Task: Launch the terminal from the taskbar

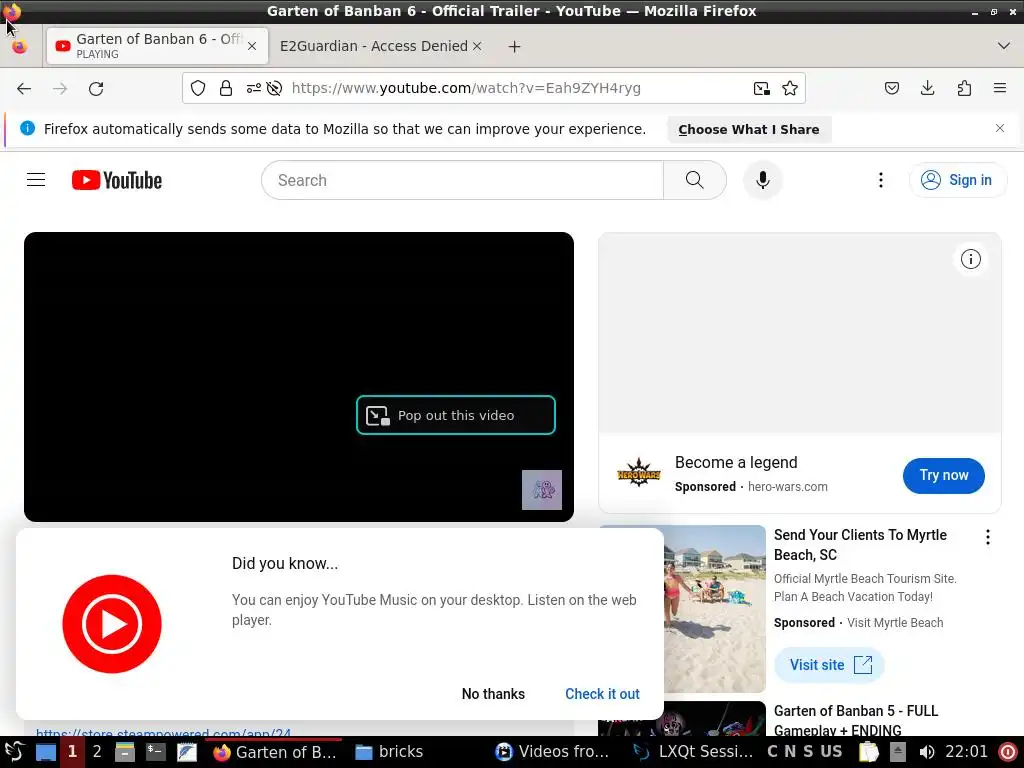Action: point(155,752)
